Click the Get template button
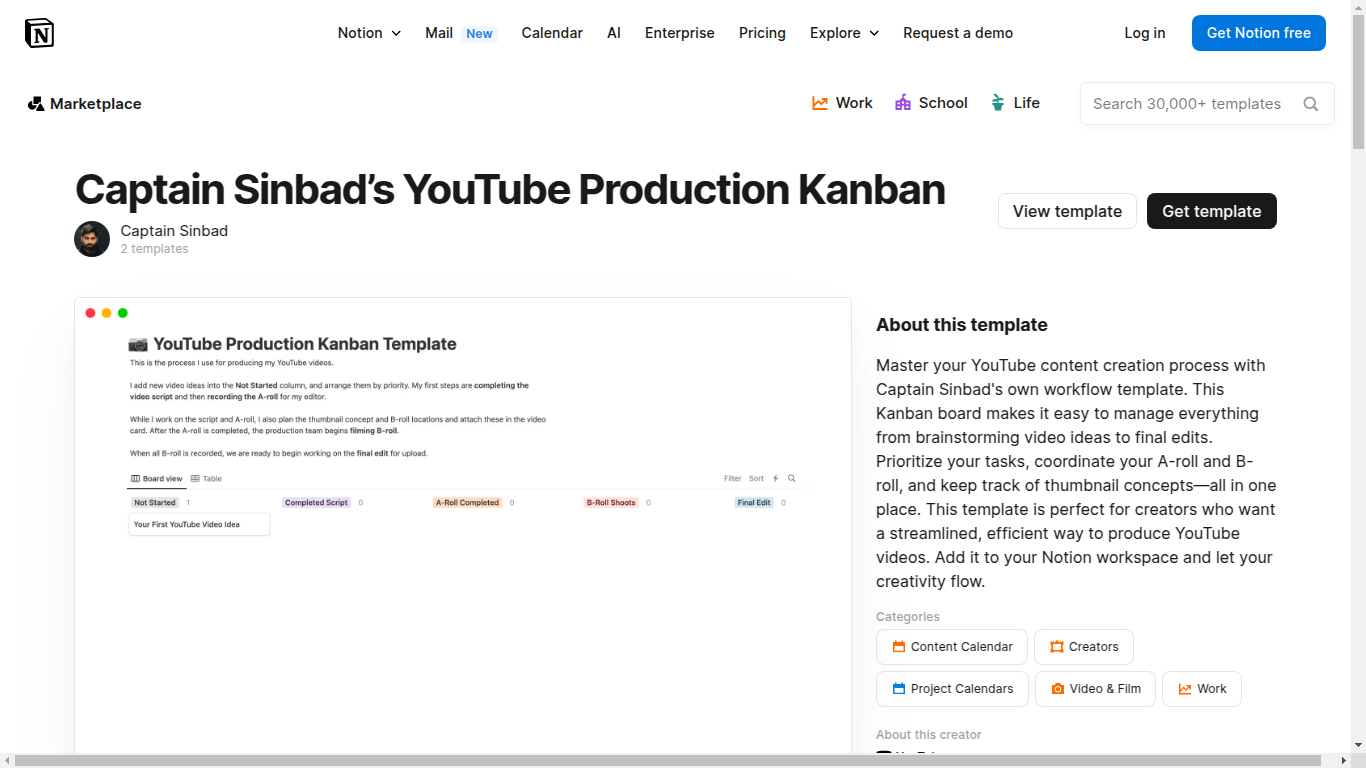The height and width of the screenshot is (768, 1366). [x=1212, y=211]
